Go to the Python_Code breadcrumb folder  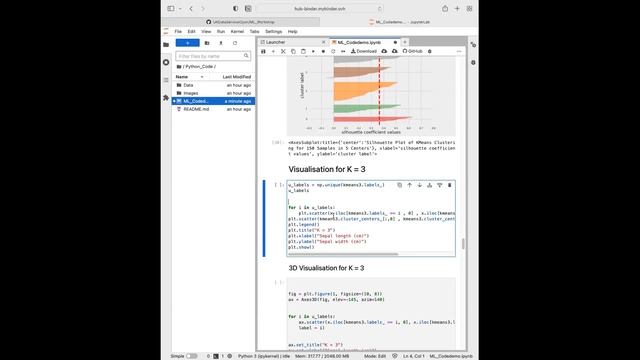tap(200, 67)
